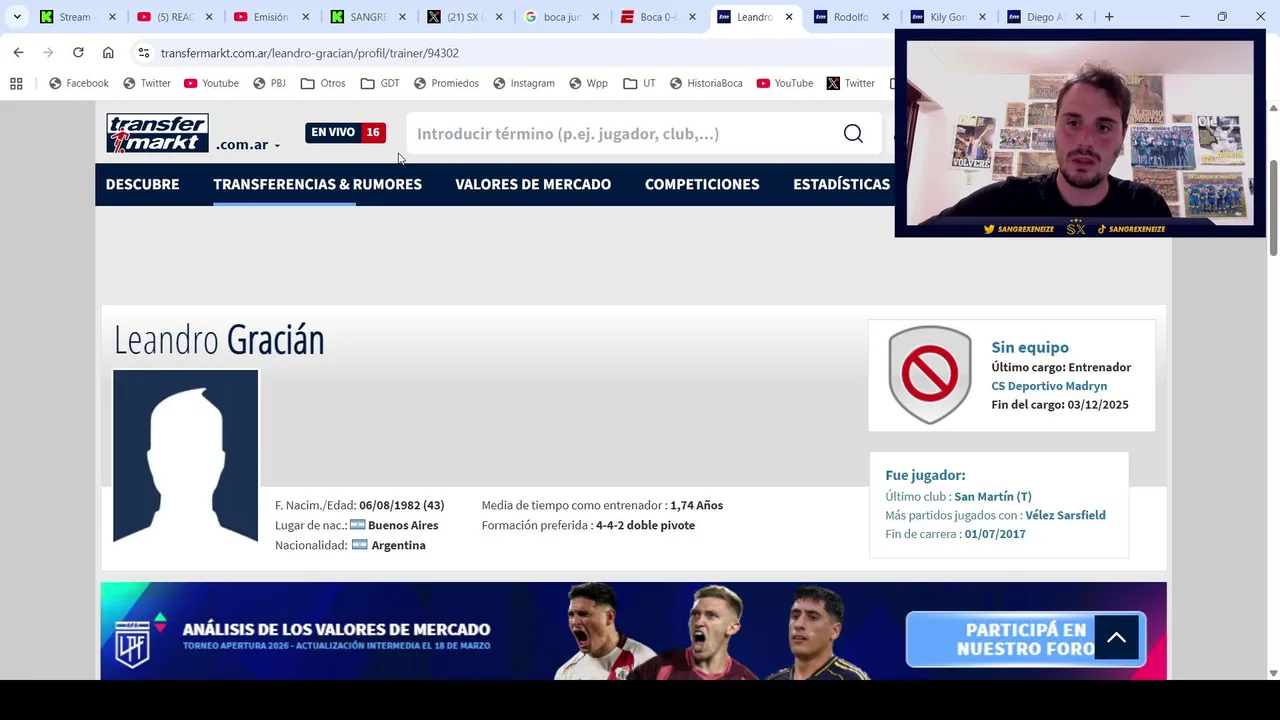1280x720 pixels.
Task: Click the Sin equipo heading link
Action: point(1030,347)
